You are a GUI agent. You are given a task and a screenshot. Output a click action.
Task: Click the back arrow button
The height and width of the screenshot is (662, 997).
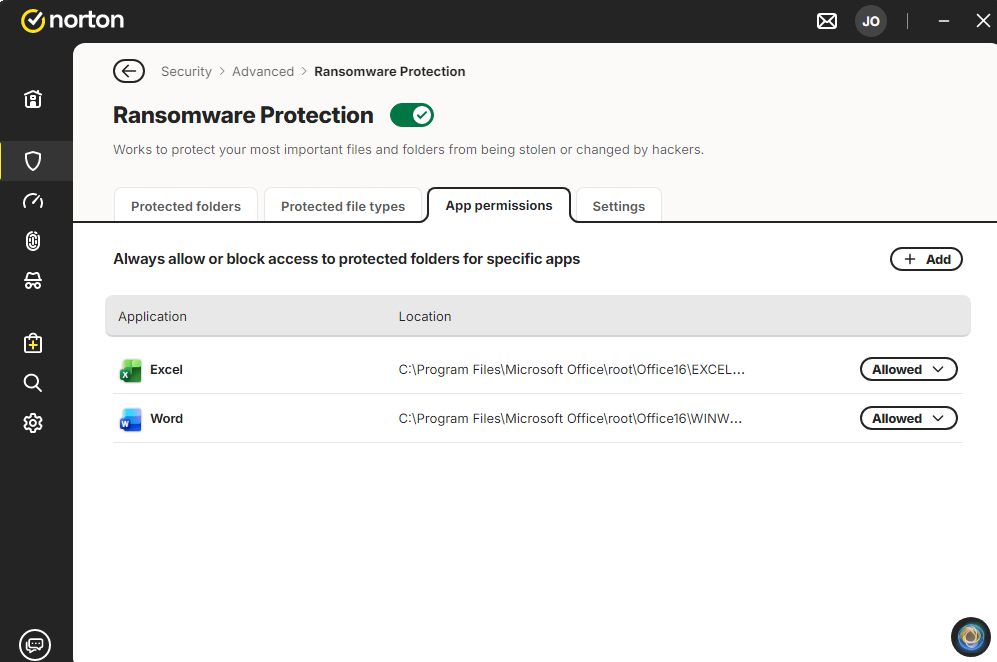tap(129, 71)
